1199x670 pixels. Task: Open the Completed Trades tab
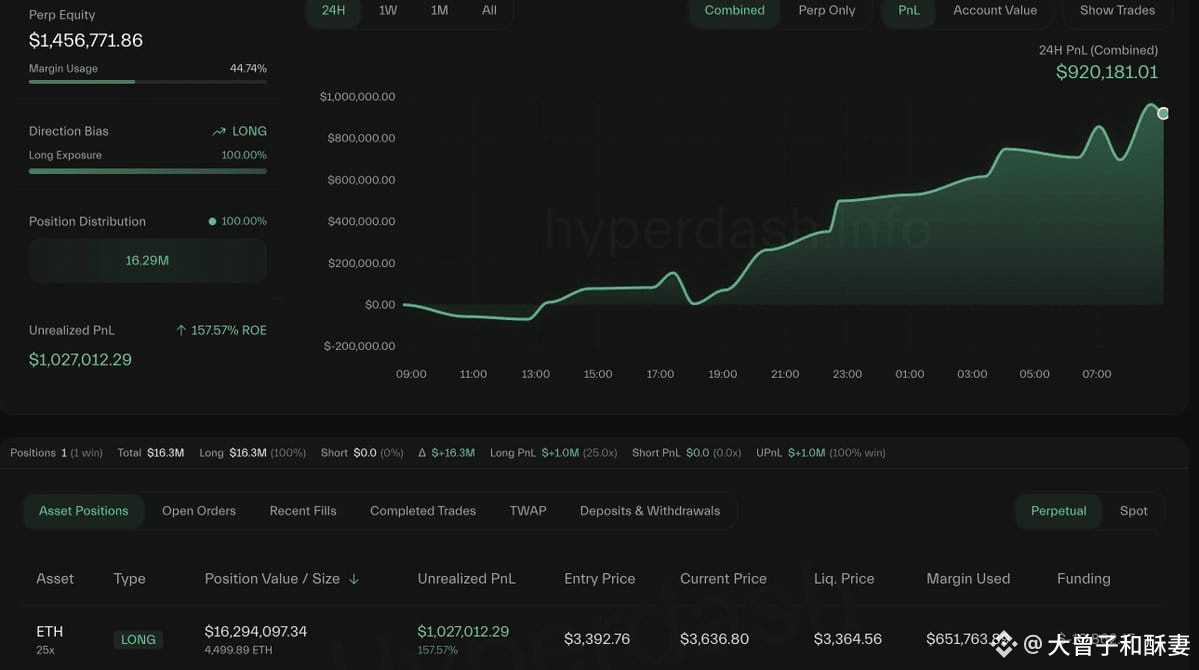tap(423, 511)
